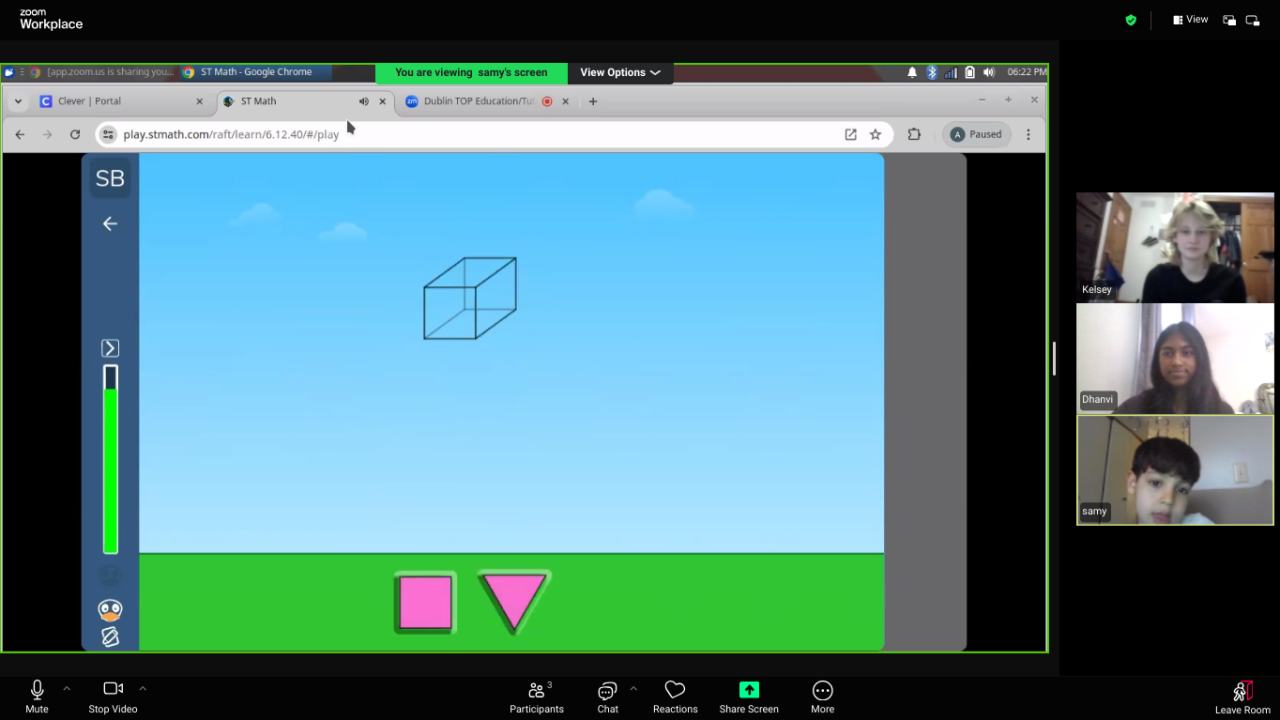Click the green encryption shield icon

[1131, 20]
